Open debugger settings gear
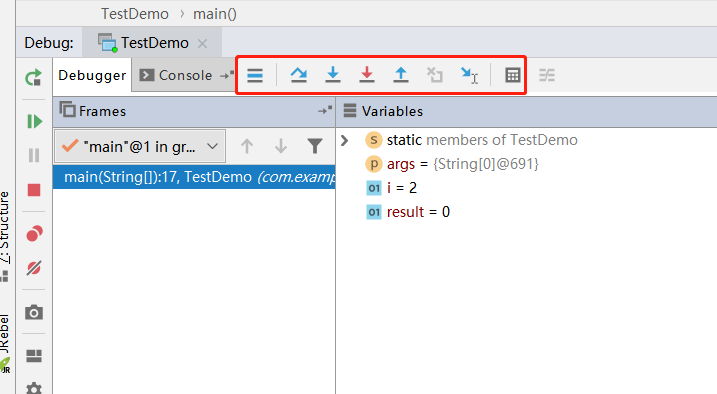 click(34, 389)
